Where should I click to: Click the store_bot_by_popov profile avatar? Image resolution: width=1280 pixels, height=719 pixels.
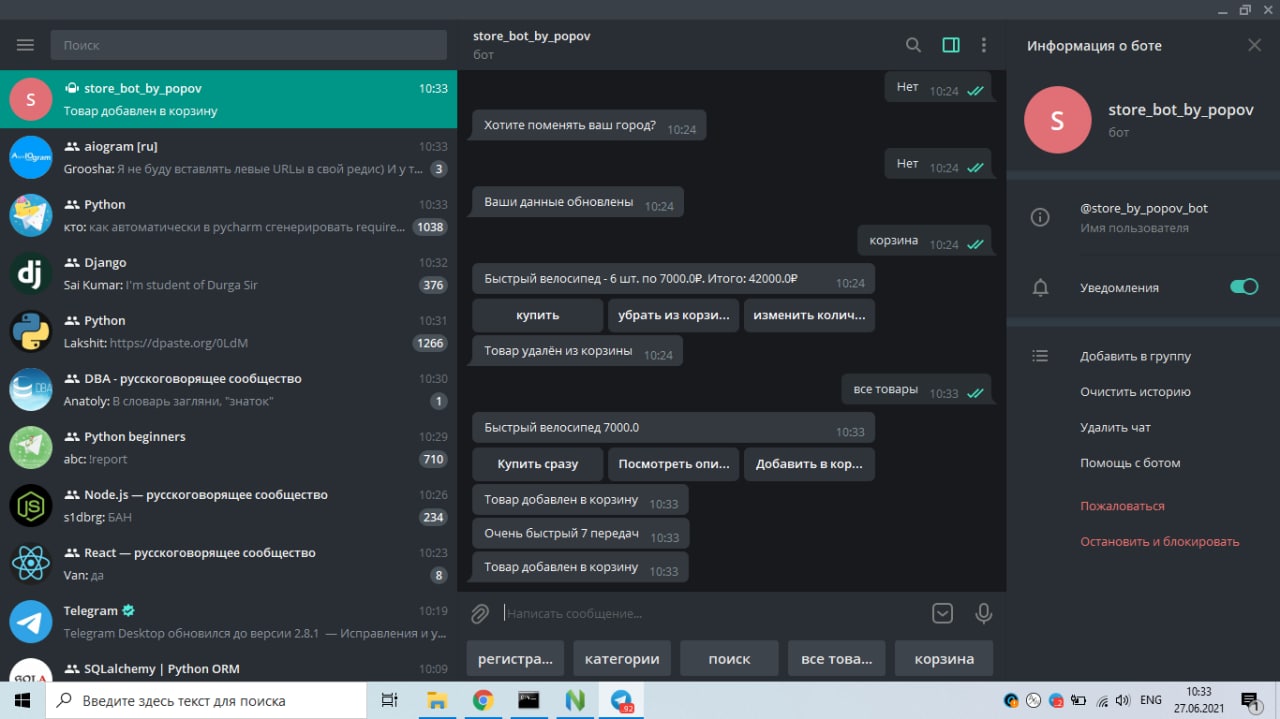[x=1058, y=120]
